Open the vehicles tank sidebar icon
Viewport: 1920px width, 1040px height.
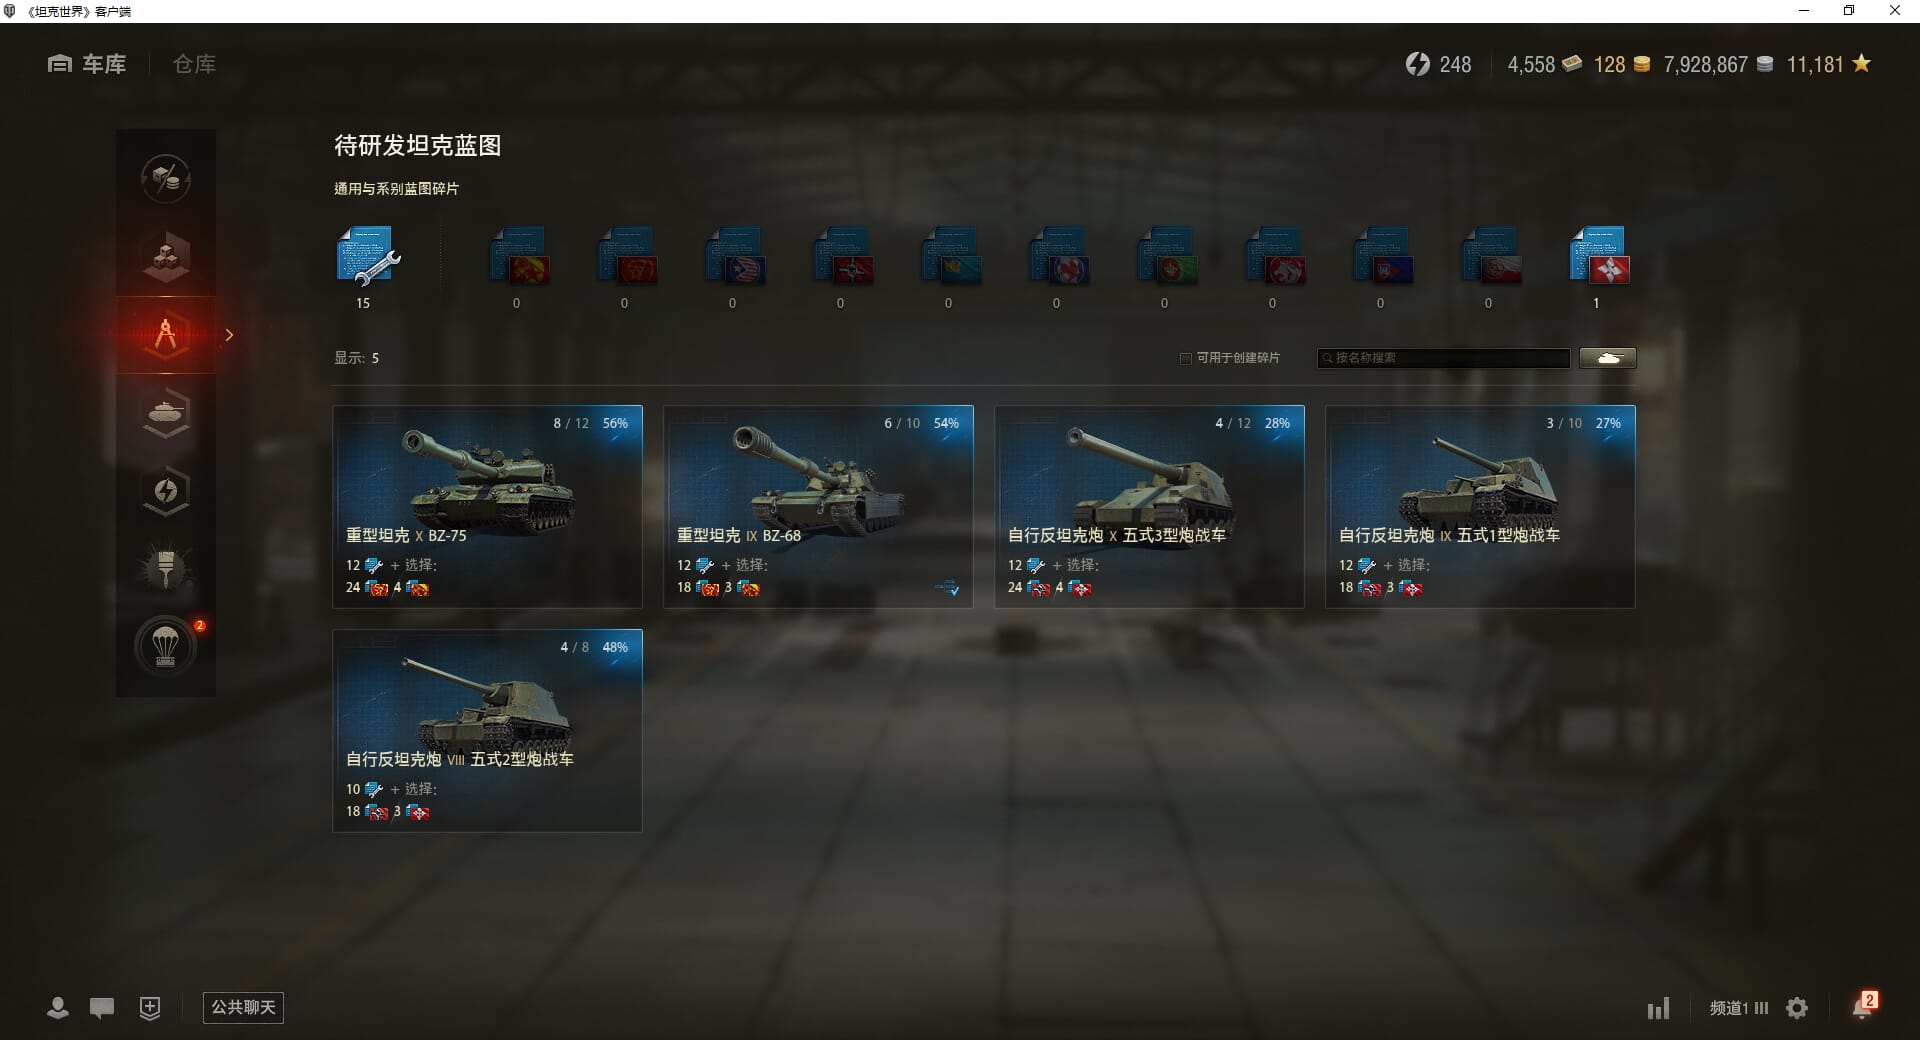coord(166,412)
